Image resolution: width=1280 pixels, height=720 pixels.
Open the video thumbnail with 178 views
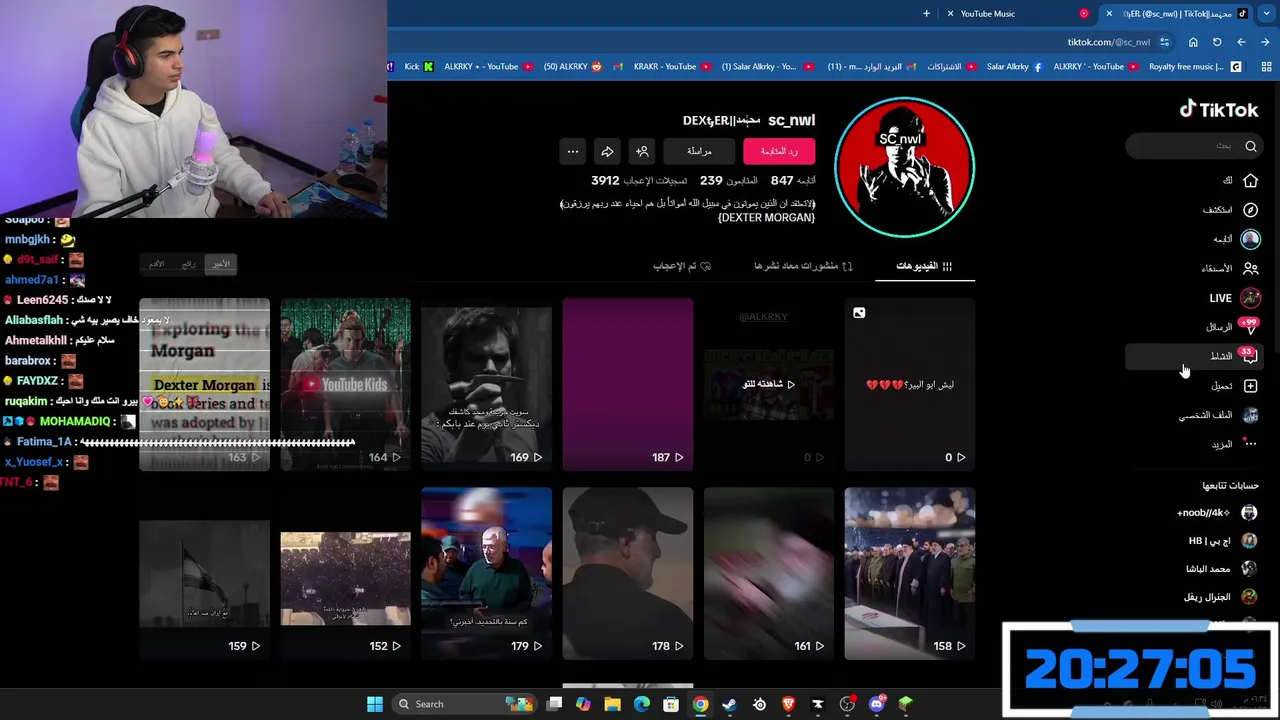628,573
